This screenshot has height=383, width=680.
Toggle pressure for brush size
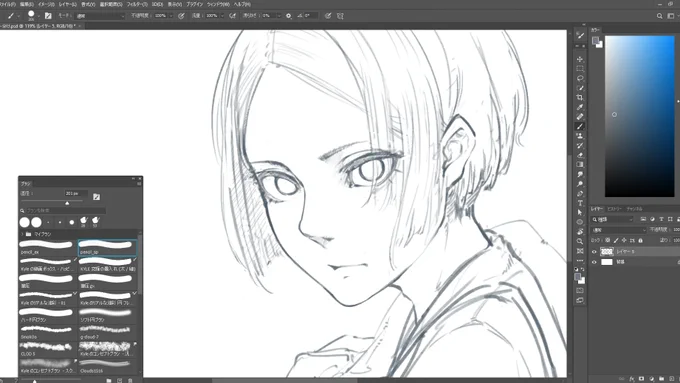[x=328, y=16]
